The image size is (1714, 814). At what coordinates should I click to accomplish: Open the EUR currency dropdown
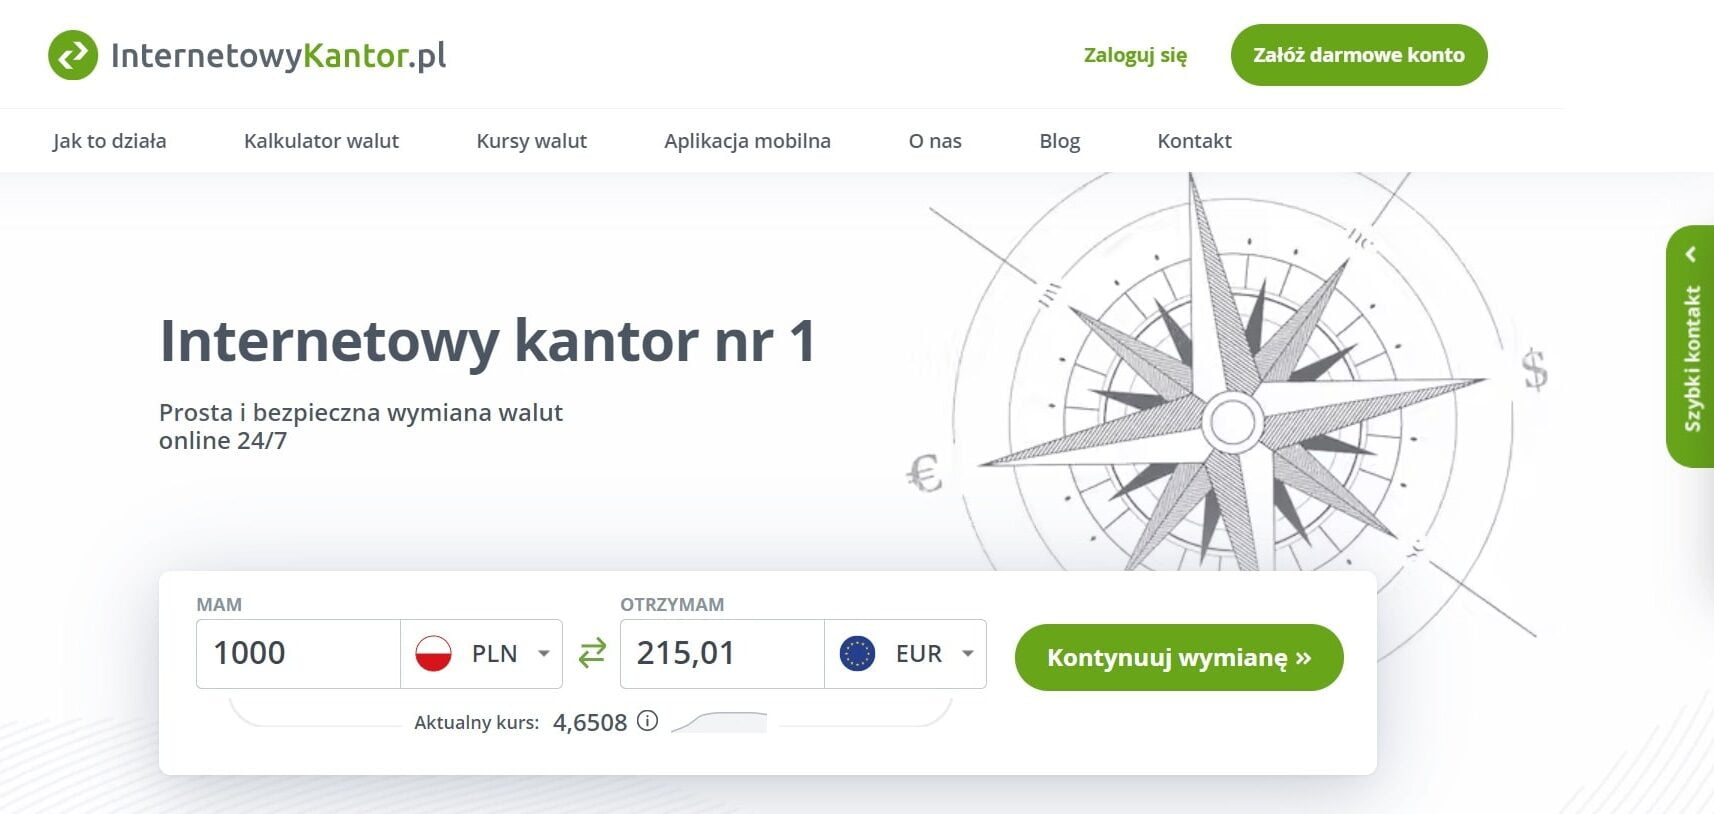967,654
